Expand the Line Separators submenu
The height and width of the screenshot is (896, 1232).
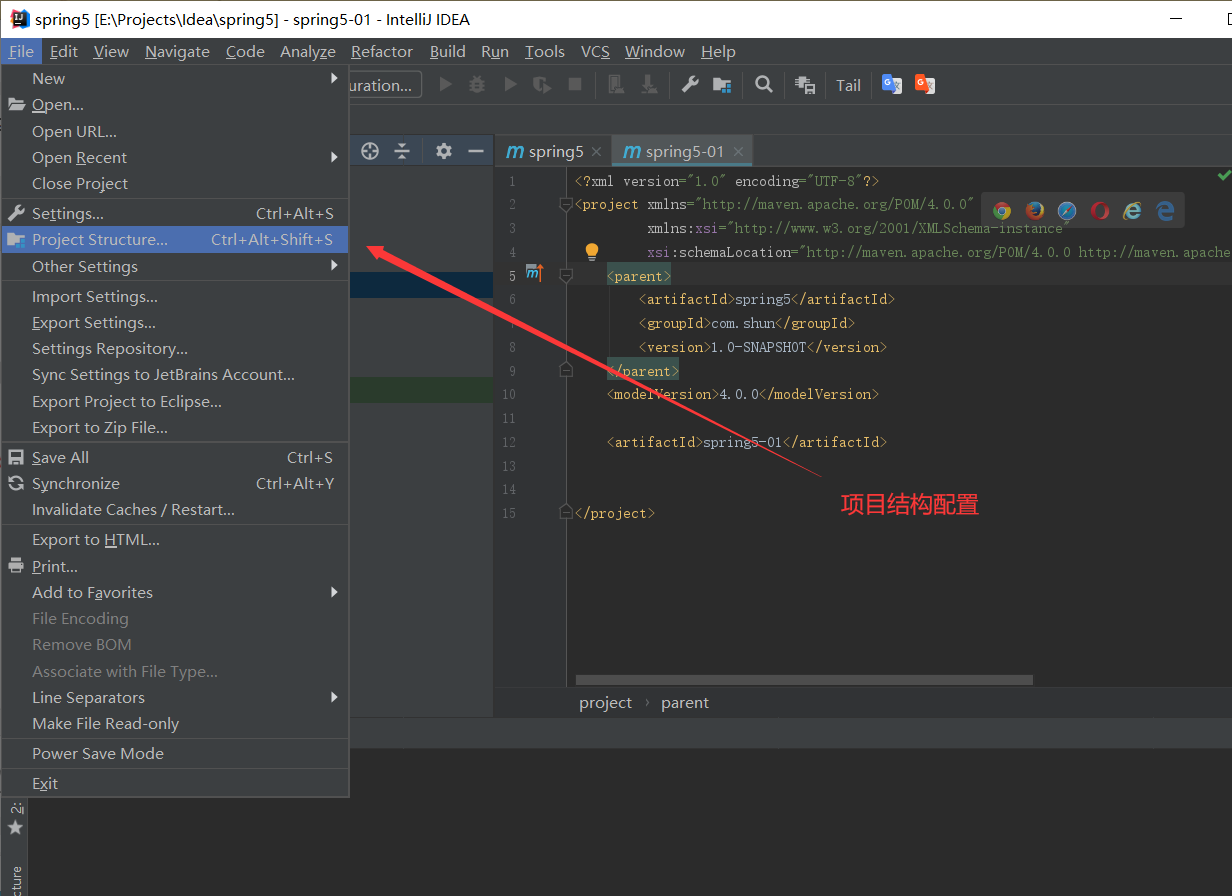[334, 697]
